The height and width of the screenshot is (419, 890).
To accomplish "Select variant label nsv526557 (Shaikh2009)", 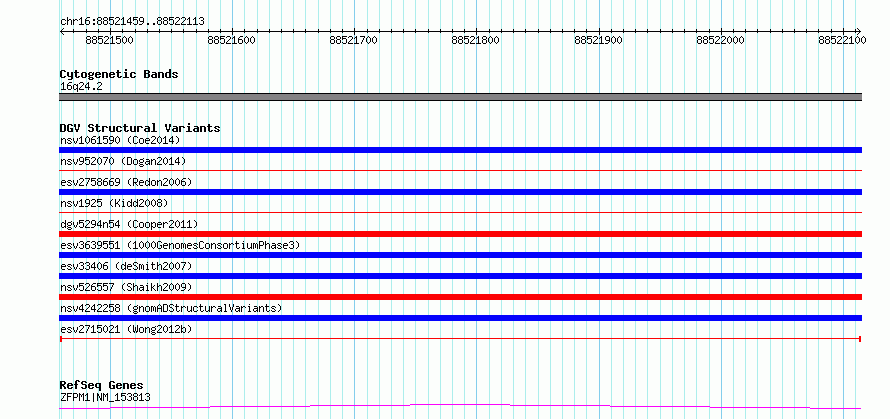I will coord(126,287).
